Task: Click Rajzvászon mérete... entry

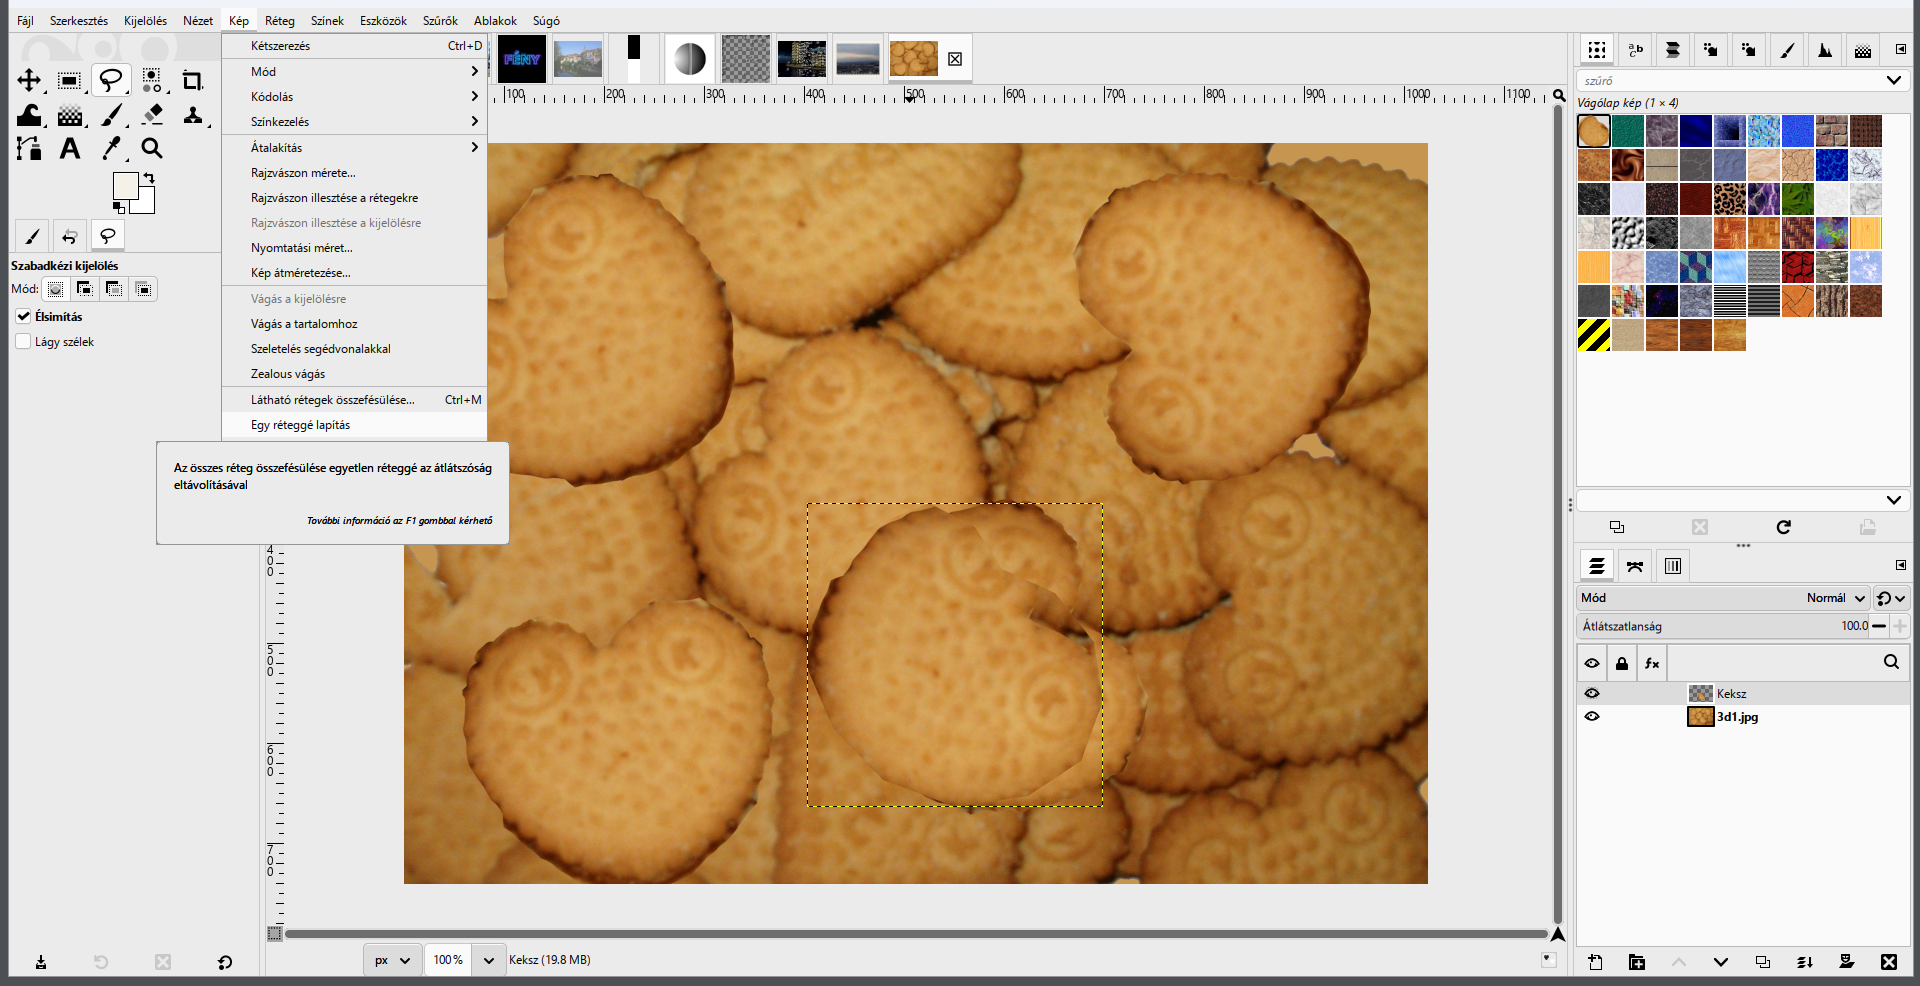Action: [354, 173]
